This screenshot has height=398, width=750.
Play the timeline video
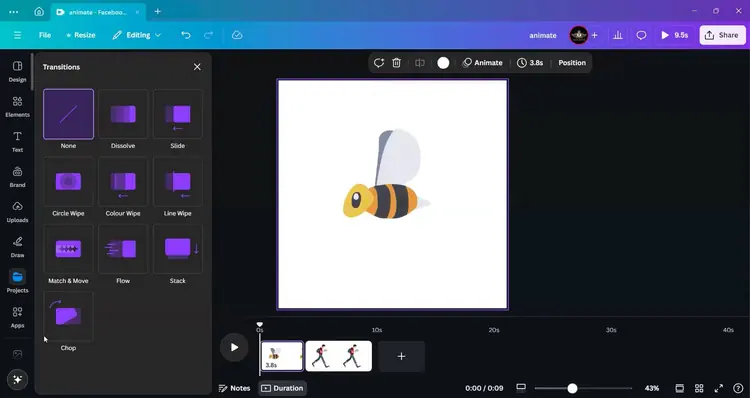(234, 347)
